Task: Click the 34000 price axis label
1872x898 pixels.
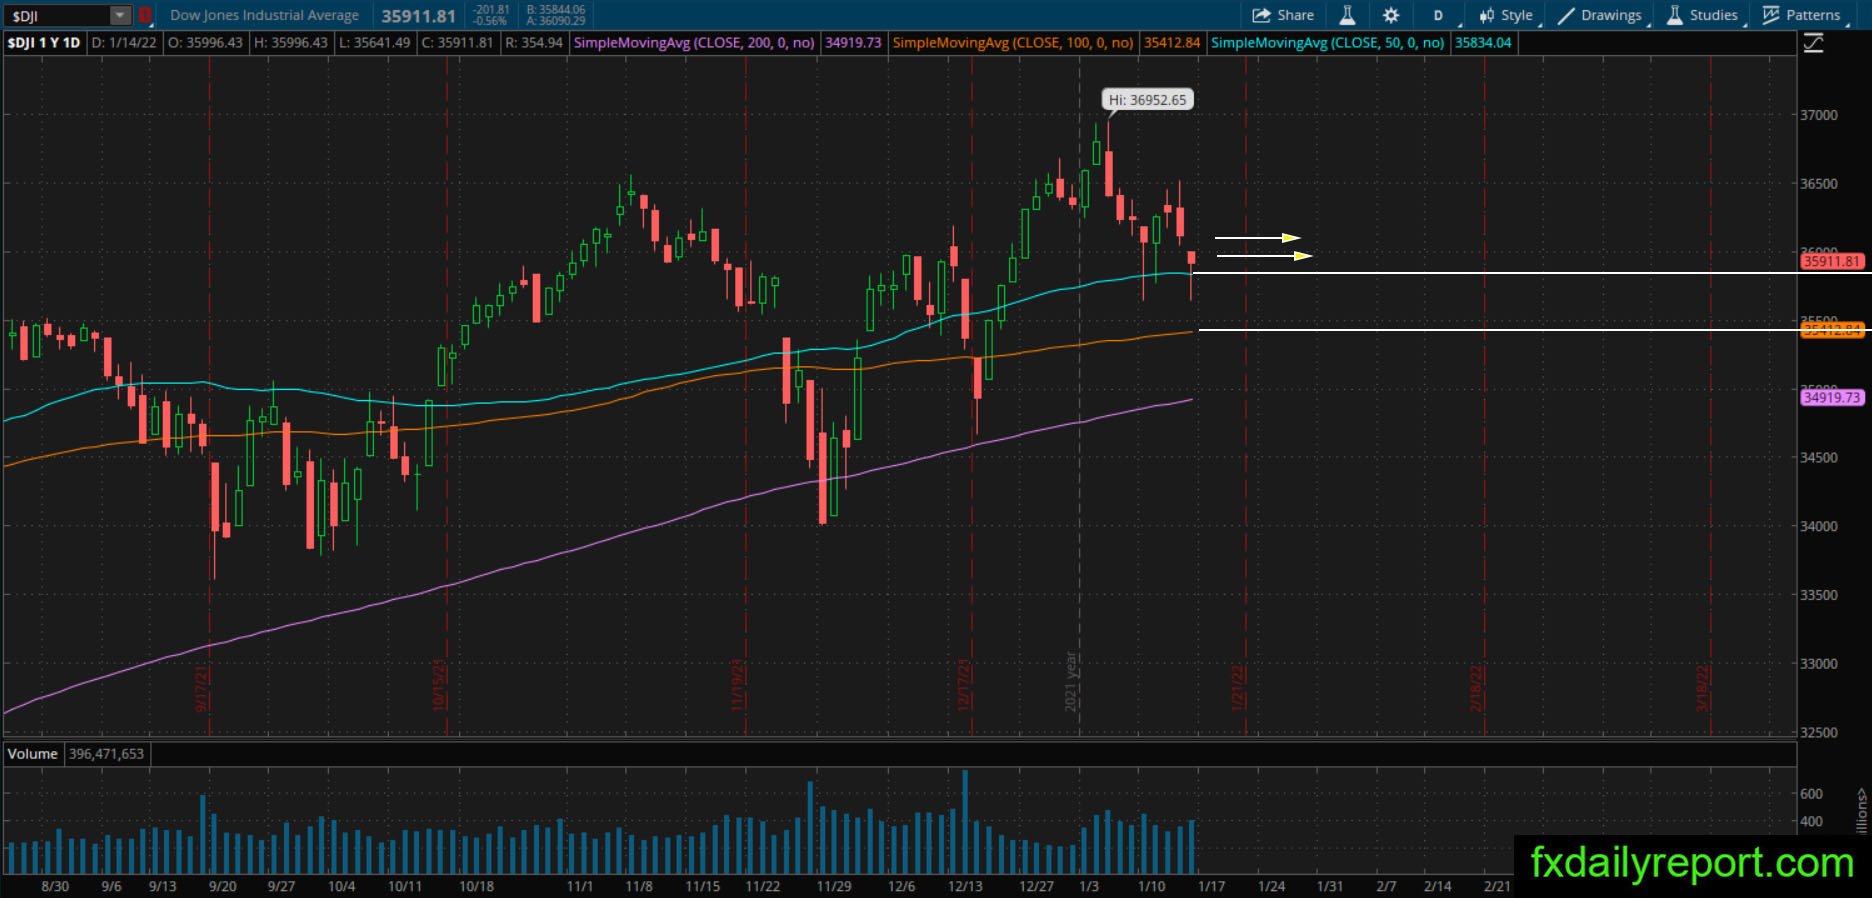Action: click(x=1819, y=526)
